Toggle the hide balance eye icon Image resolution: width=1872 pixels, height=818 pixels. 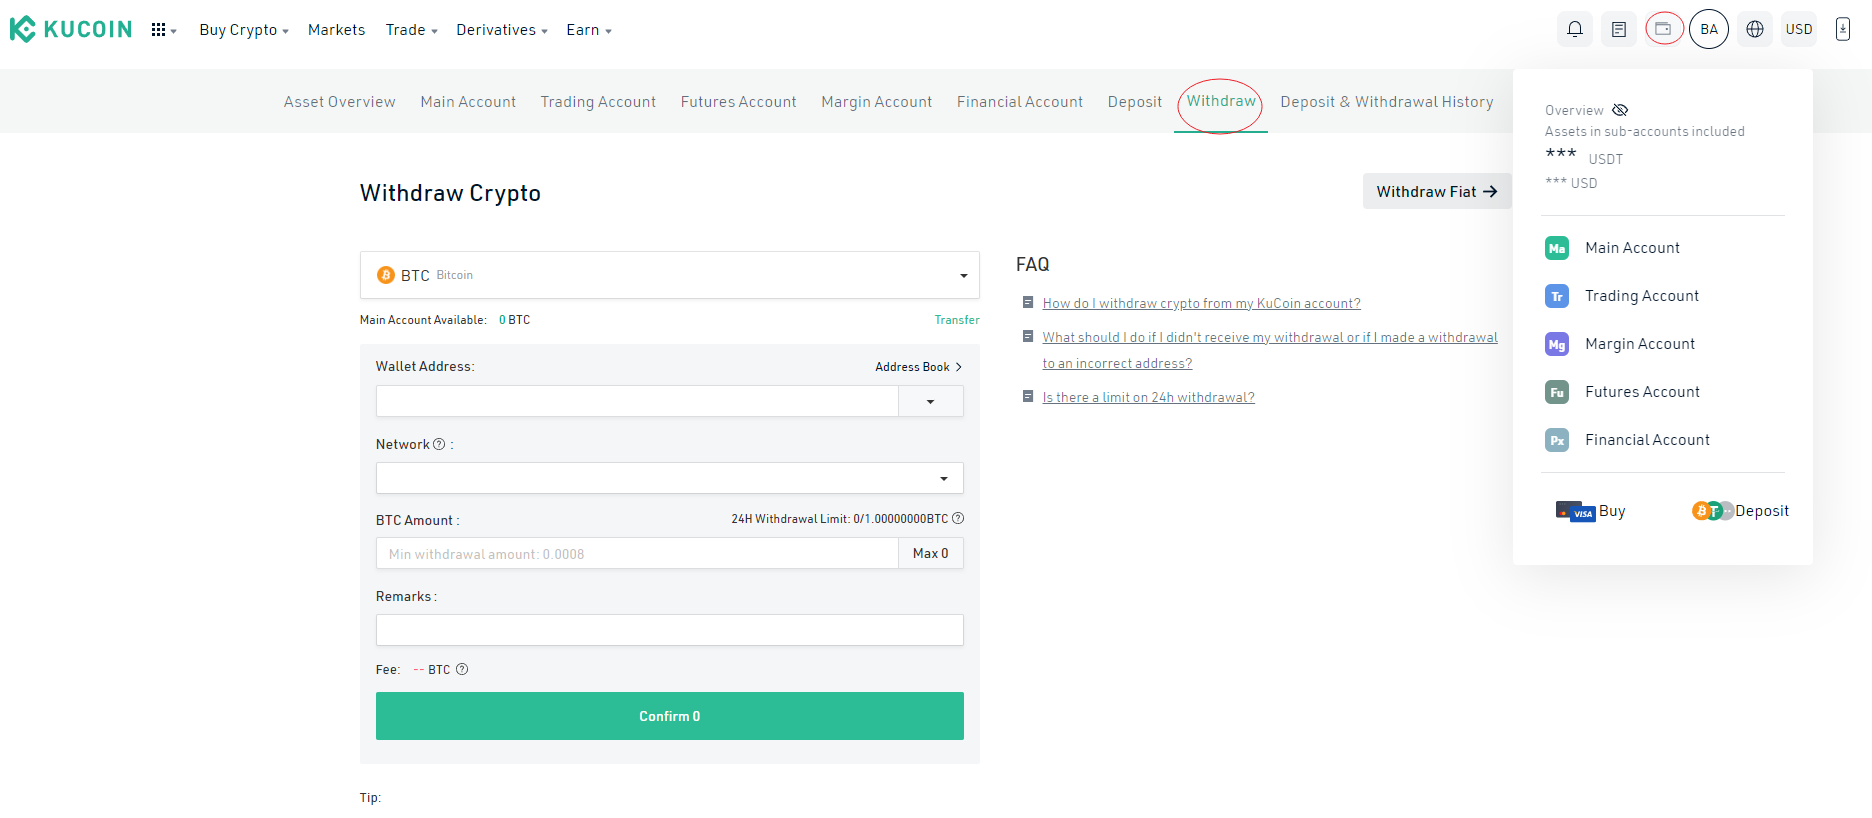[x=1620, y=110]
